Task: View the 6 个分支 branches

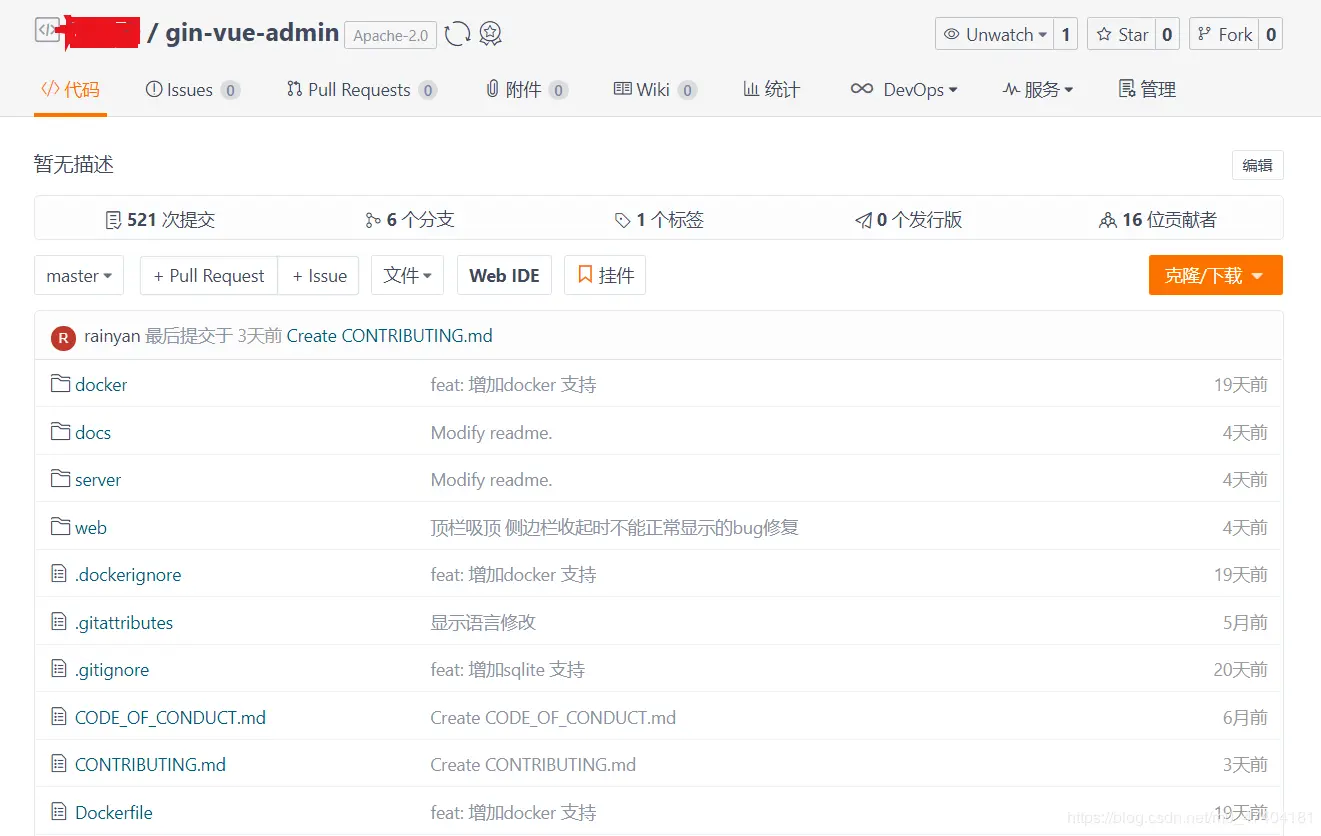Action: point(410,220)
